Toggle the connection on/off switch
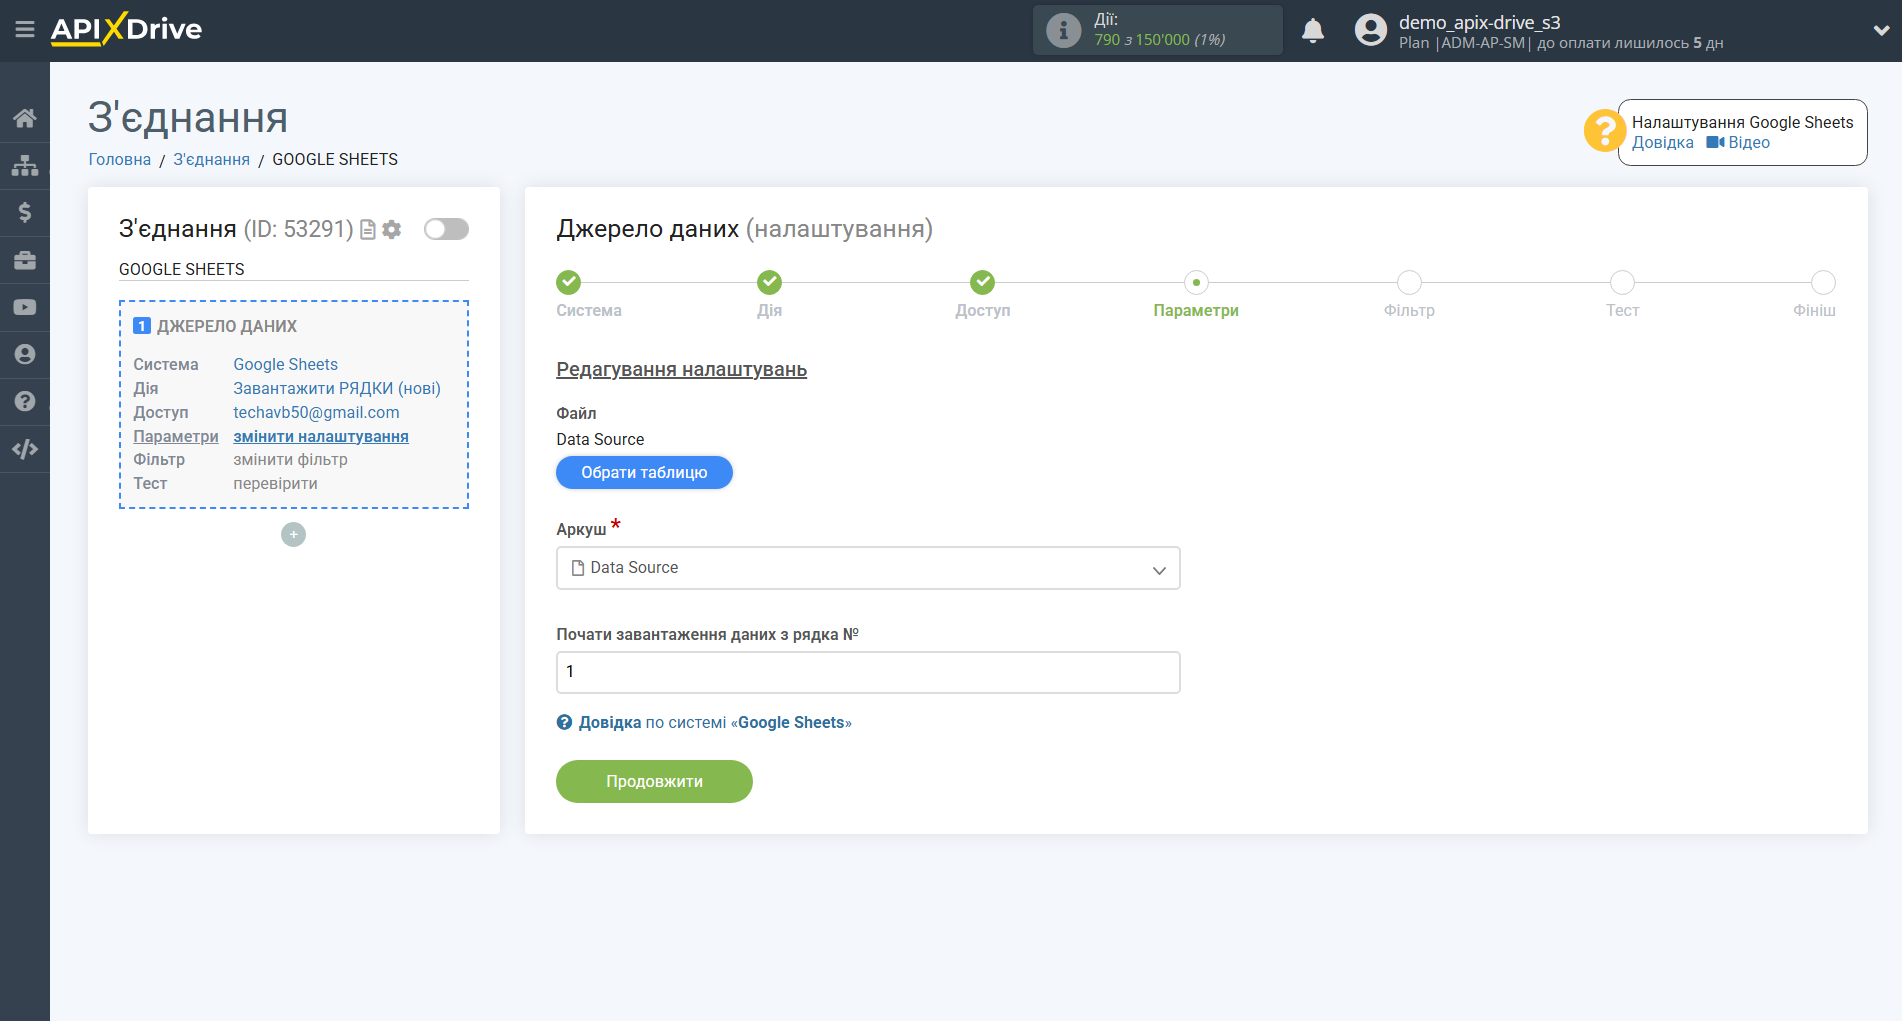 pyautogui.click(x=446, y=229)
